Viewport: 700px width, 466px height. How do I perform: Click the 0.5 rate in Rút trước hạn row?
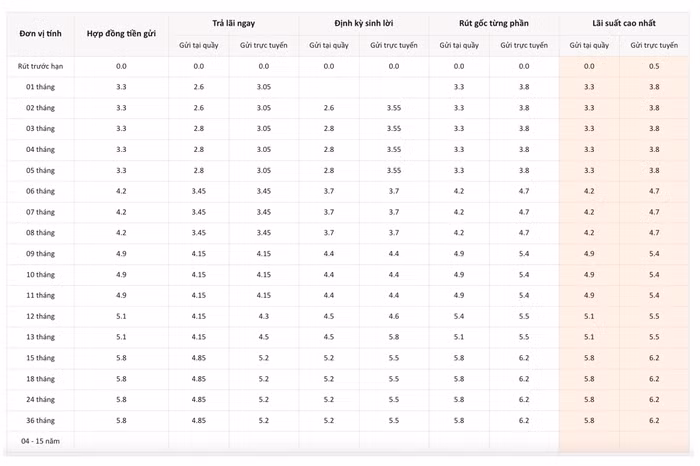(654, 66)
